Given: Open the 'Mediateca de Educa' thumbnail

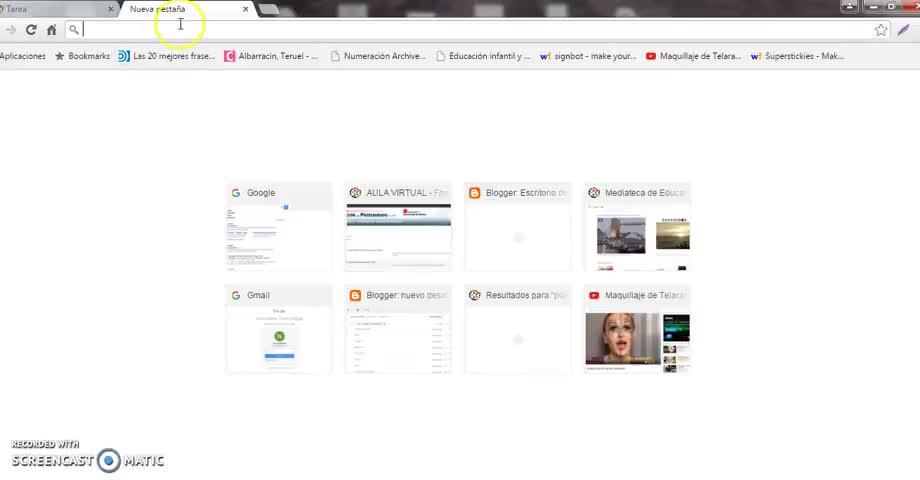Looking at the screenshot, I should tap(637, 227).
